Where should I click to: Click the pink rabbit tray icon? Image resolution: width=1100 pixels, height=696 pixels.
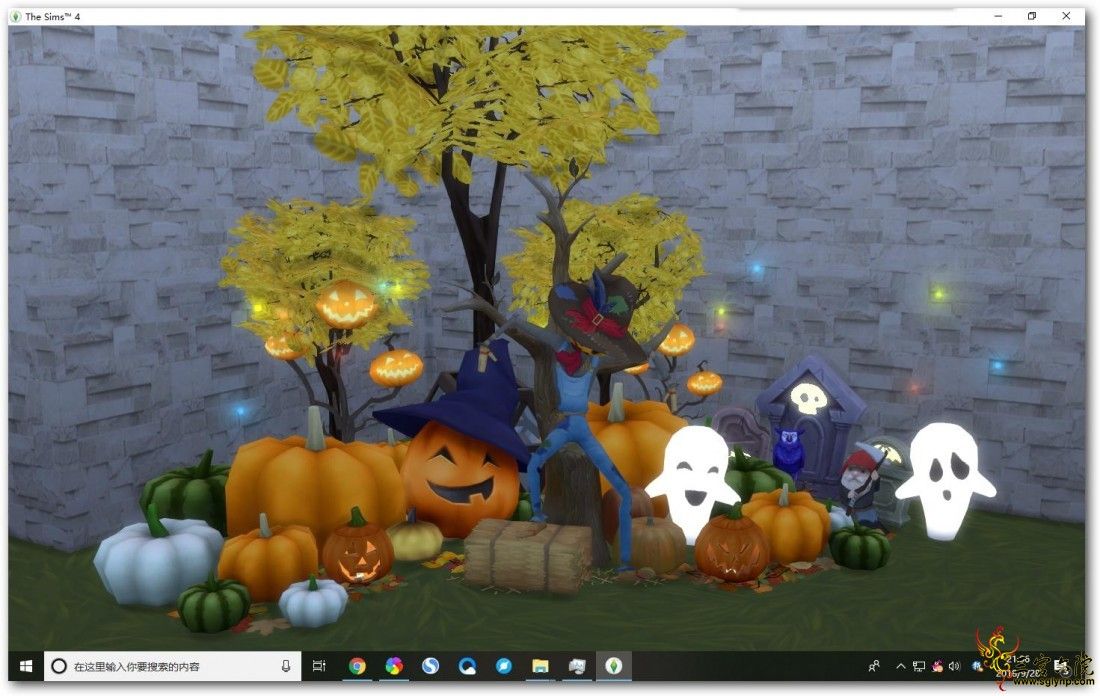point(937,667)
